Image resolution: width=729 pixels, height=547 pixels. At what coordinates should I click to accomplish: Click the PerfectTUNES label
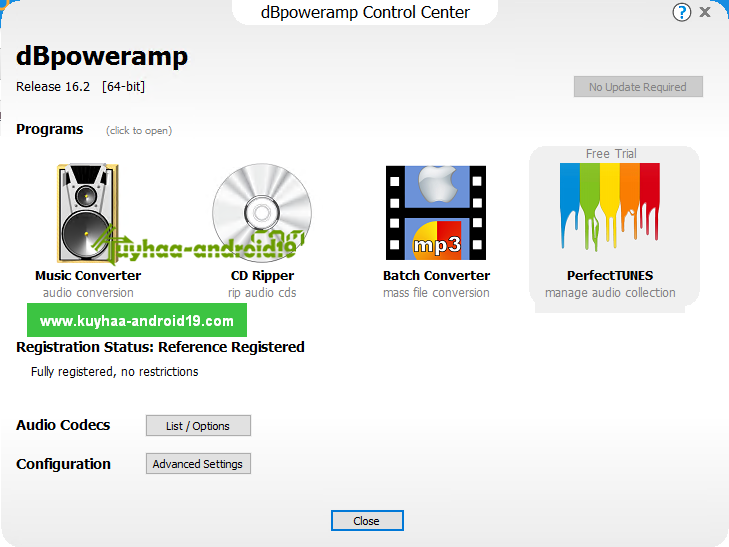(x=610, y=276)
